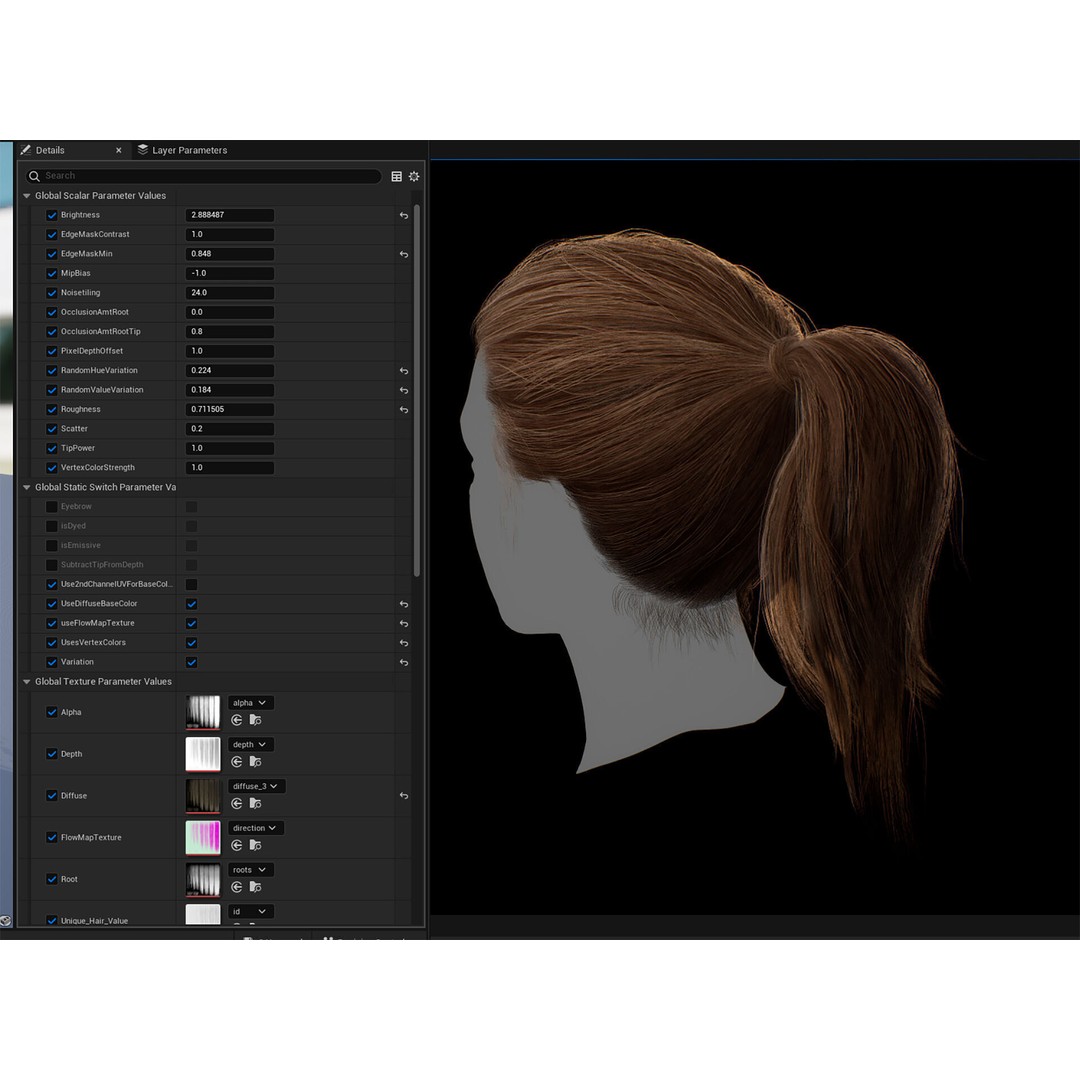Disable the UsesVertexColors parameter
Screen dimensions: 1080x1080
(191, 642)
